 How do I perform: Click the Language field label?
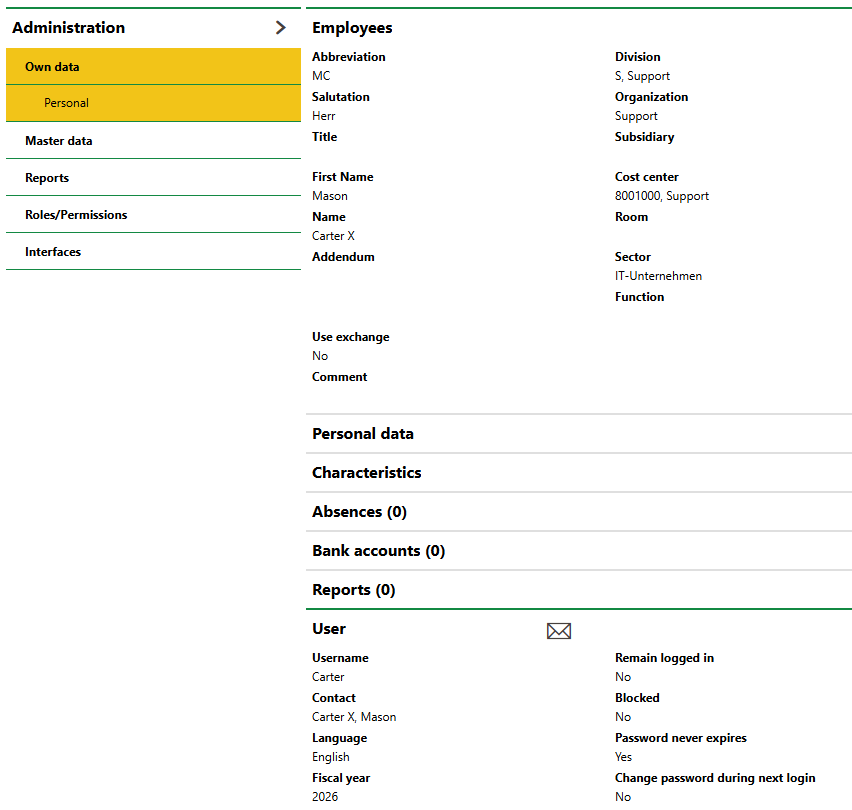click(x=339, y=738)
